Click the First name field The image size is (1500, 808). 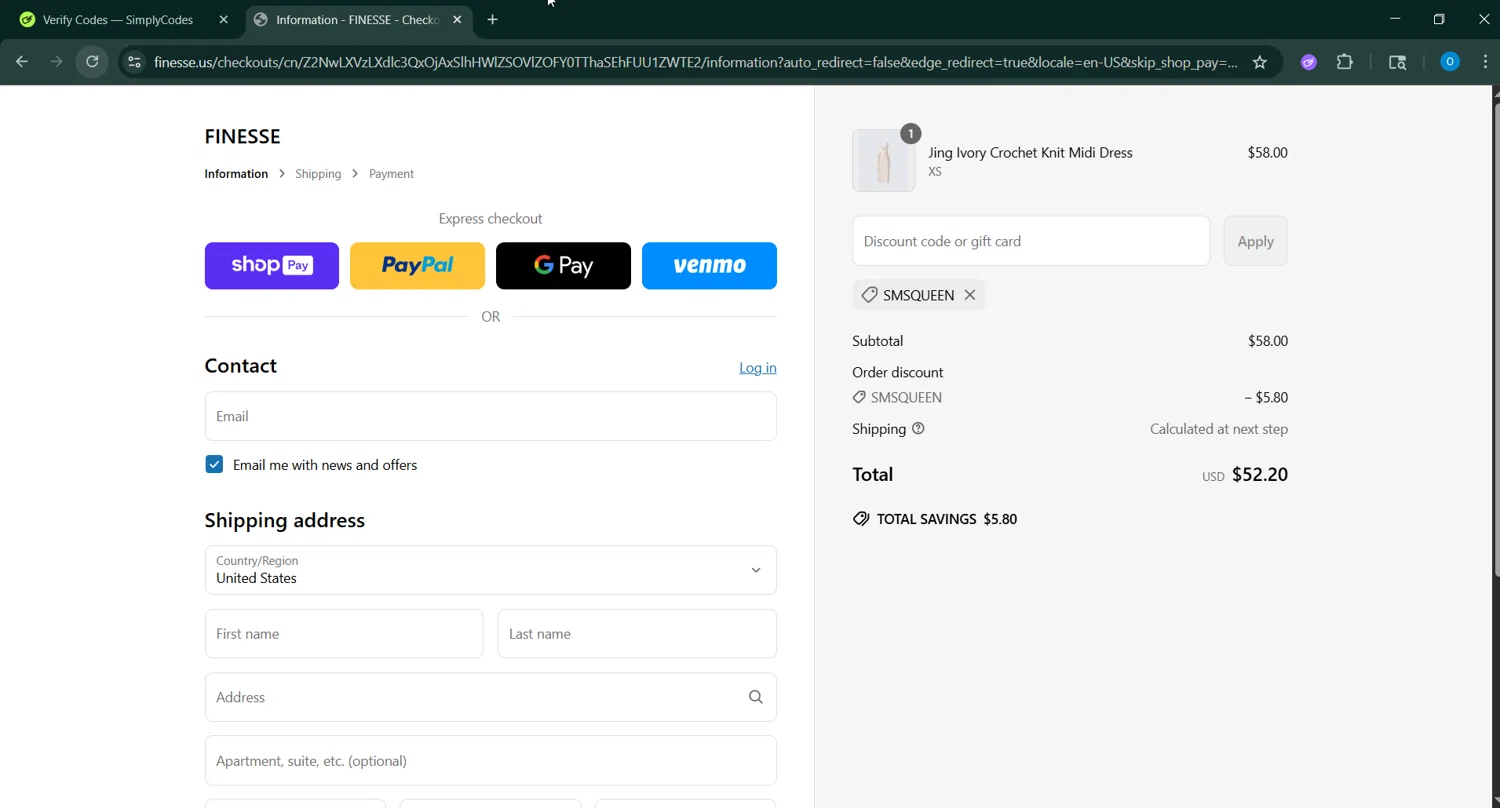pos(344,634)
